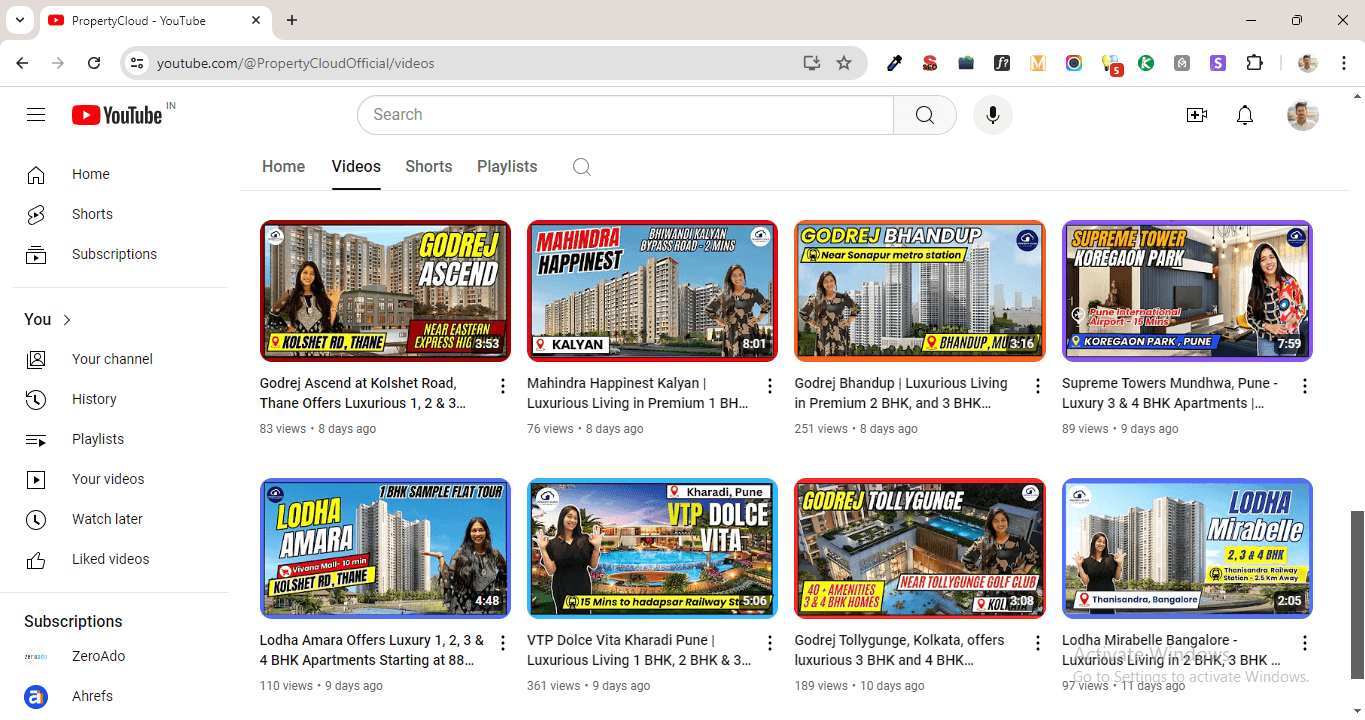This screenshot has width=1365, height=720.
Task: Switch to channel Shorts tab
Action: 429,167
